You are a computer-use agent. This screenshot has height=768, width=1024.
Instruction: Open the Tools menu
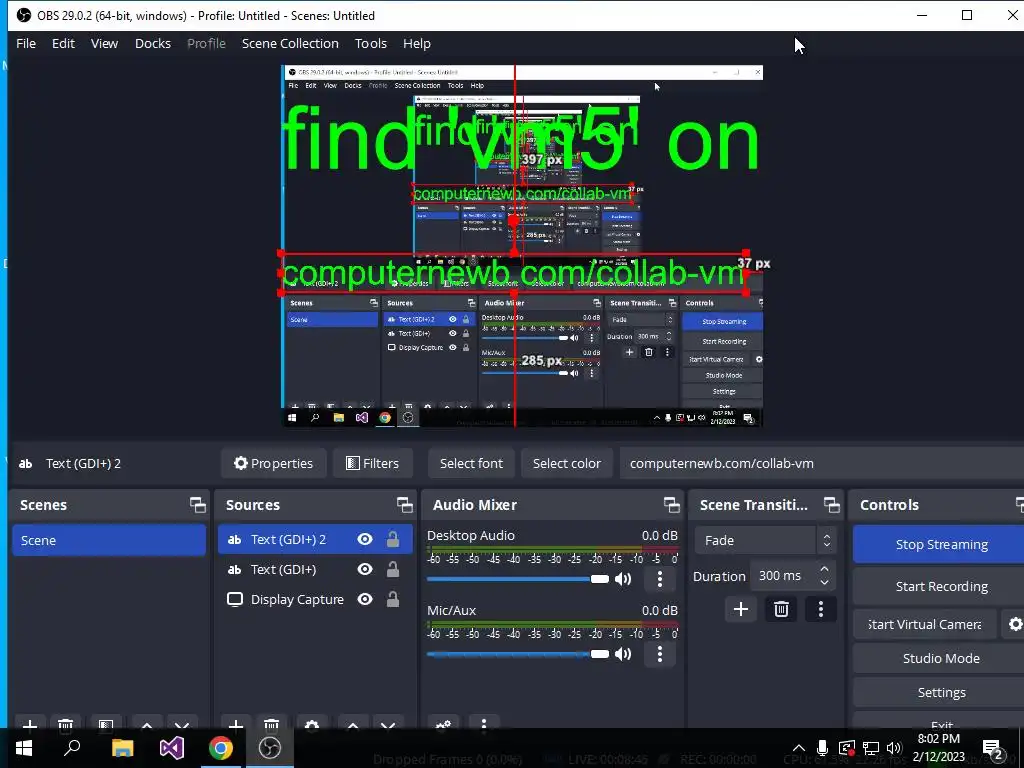tap(371, 43)
